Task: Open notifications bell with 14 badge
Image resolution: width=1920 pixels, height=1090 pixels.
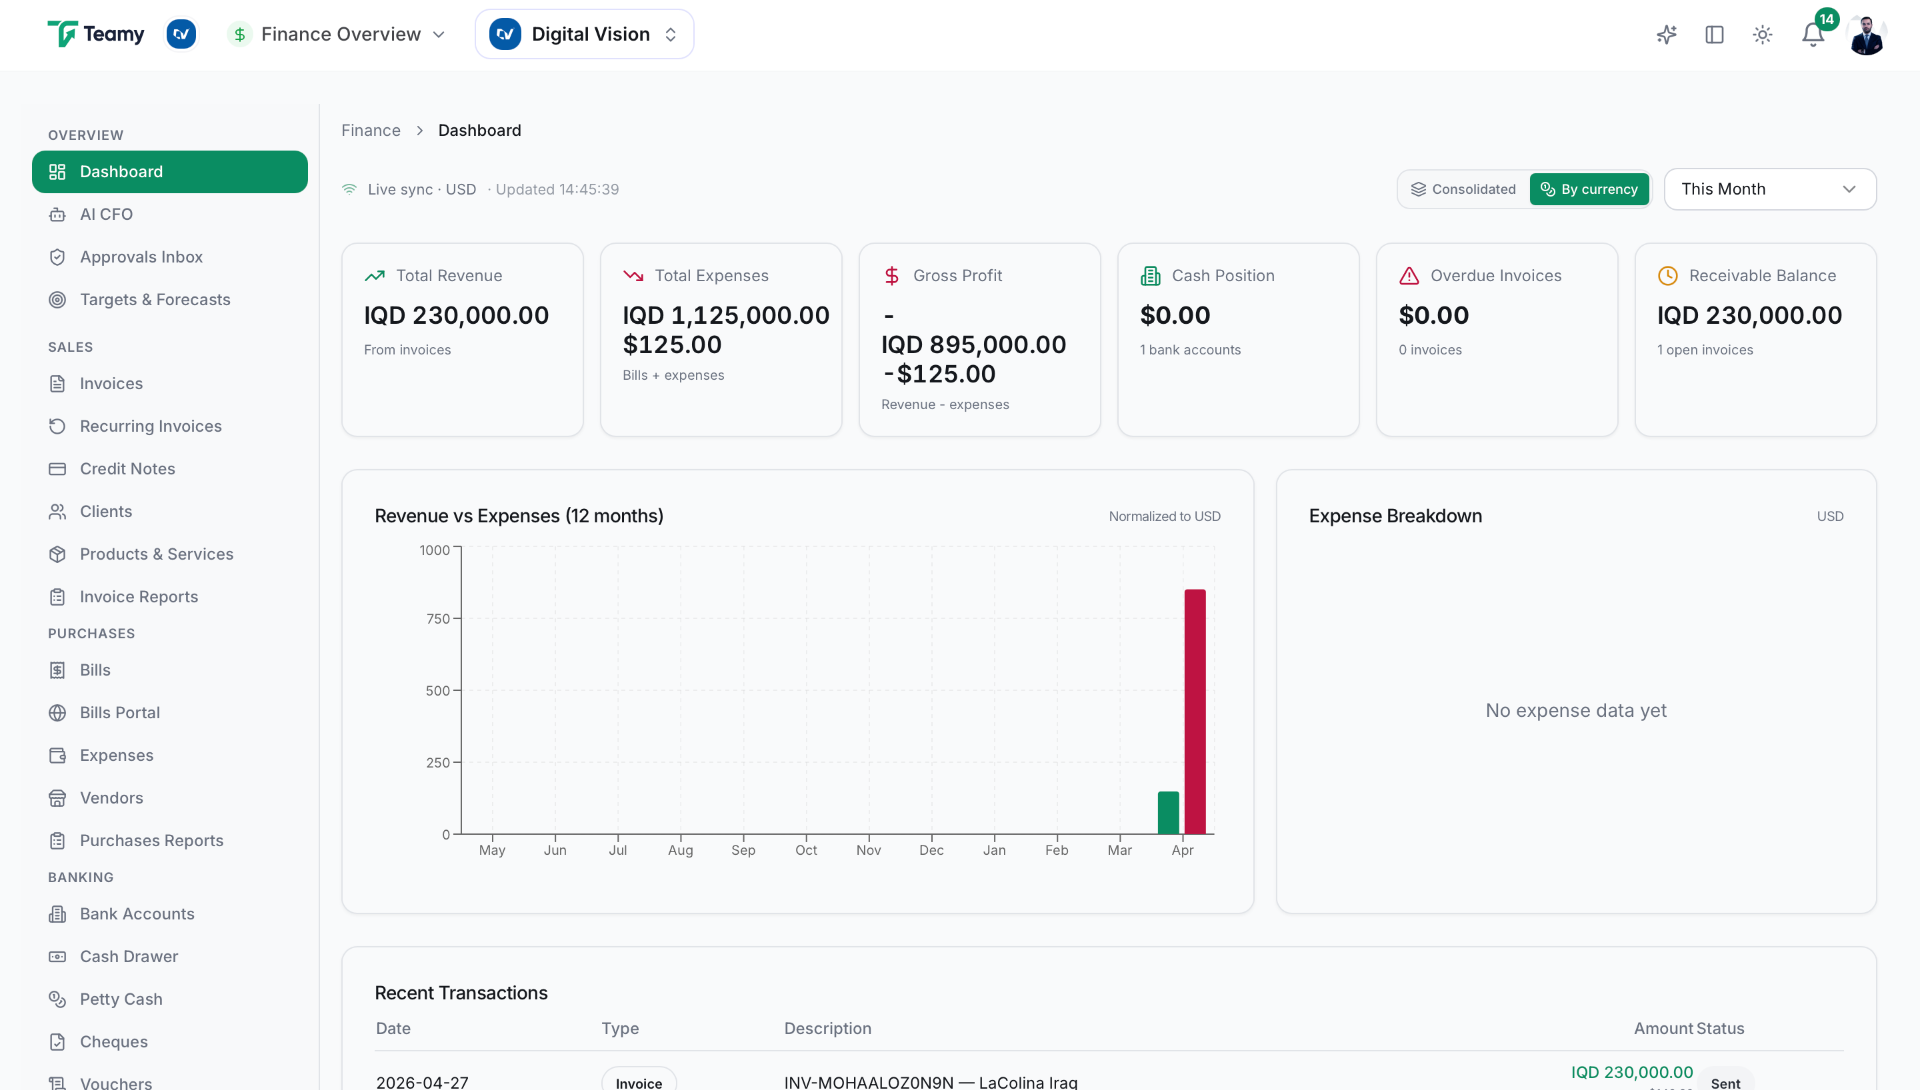Action: coord(1813,35)
